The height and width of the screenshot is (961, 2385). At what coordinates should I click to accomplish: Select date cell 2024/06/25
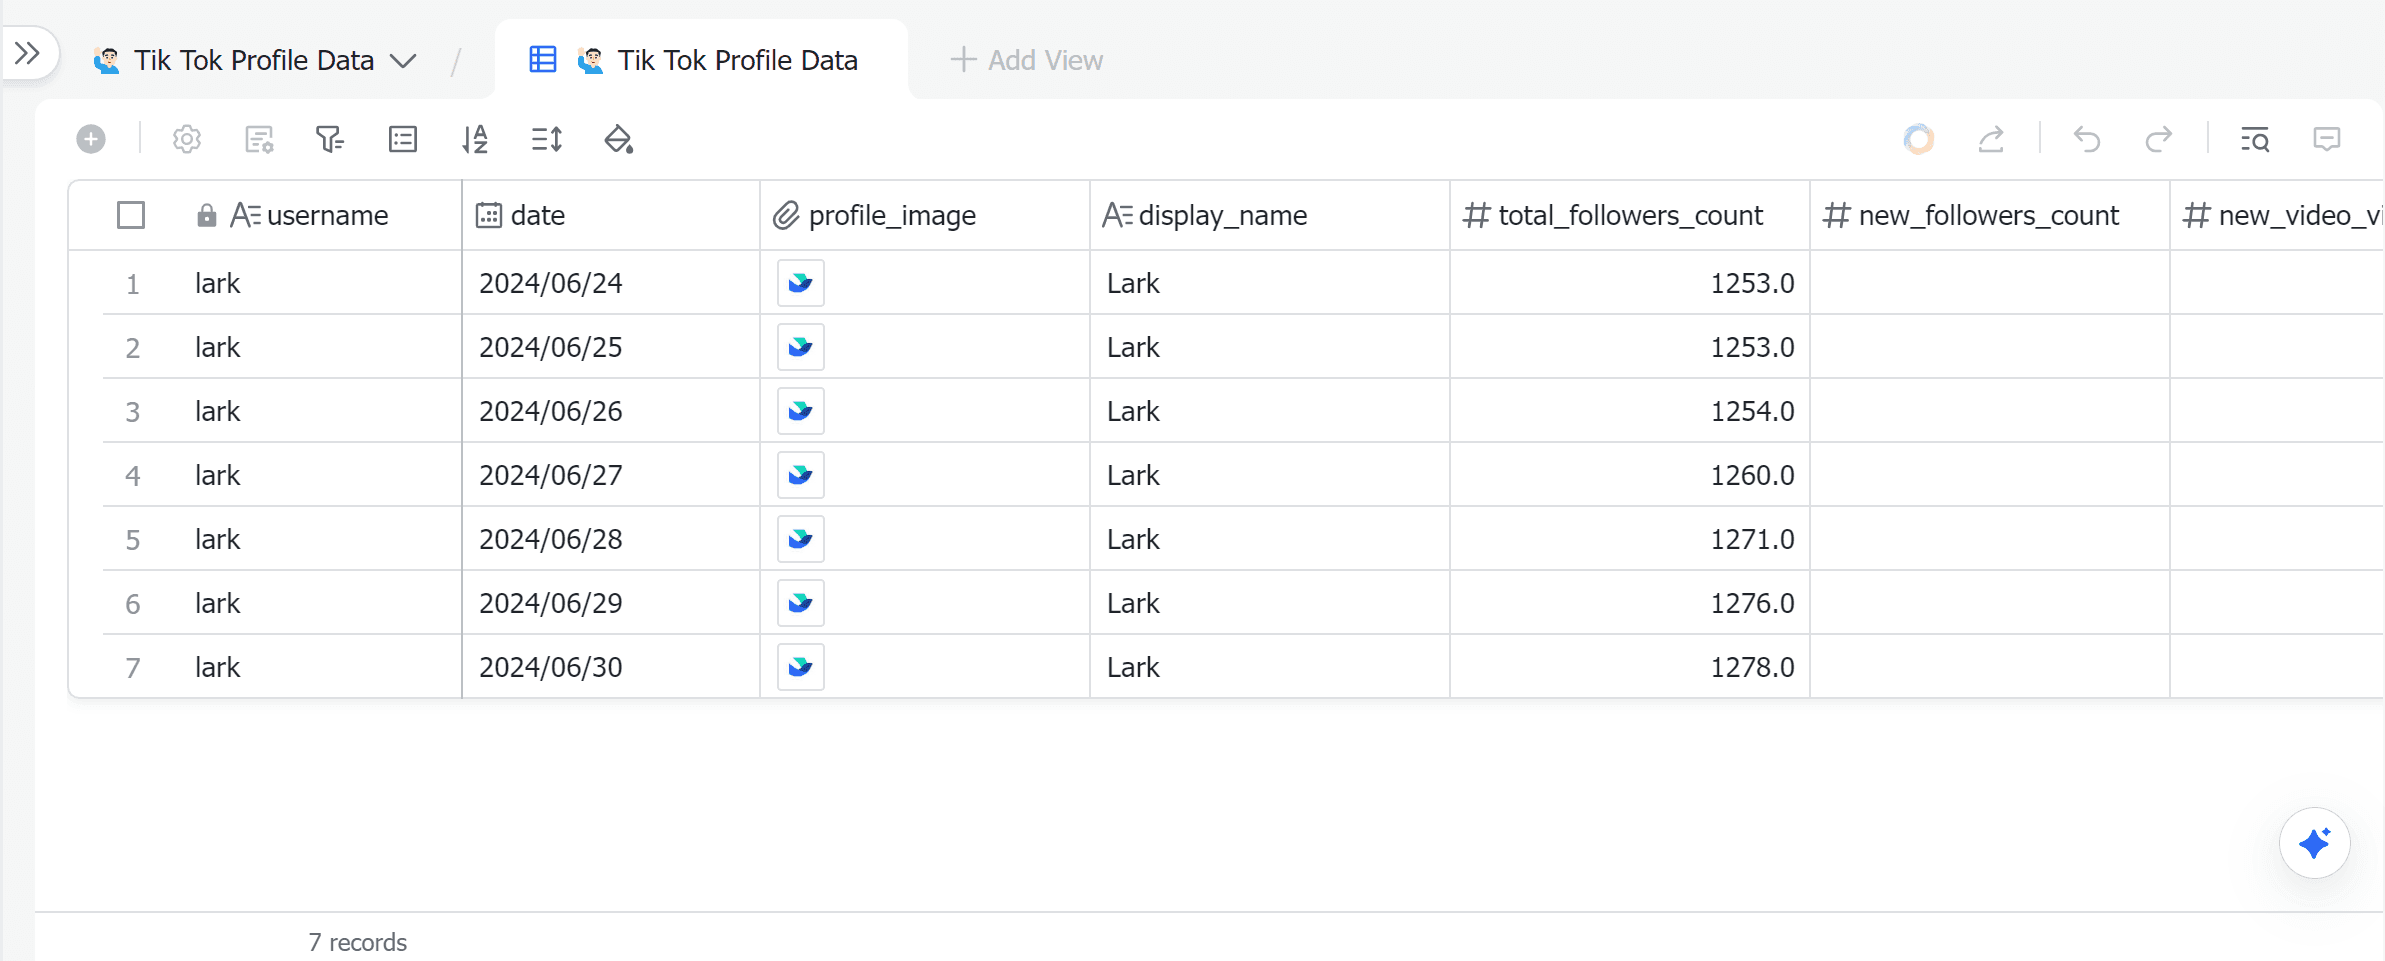[x=611, y=347]
